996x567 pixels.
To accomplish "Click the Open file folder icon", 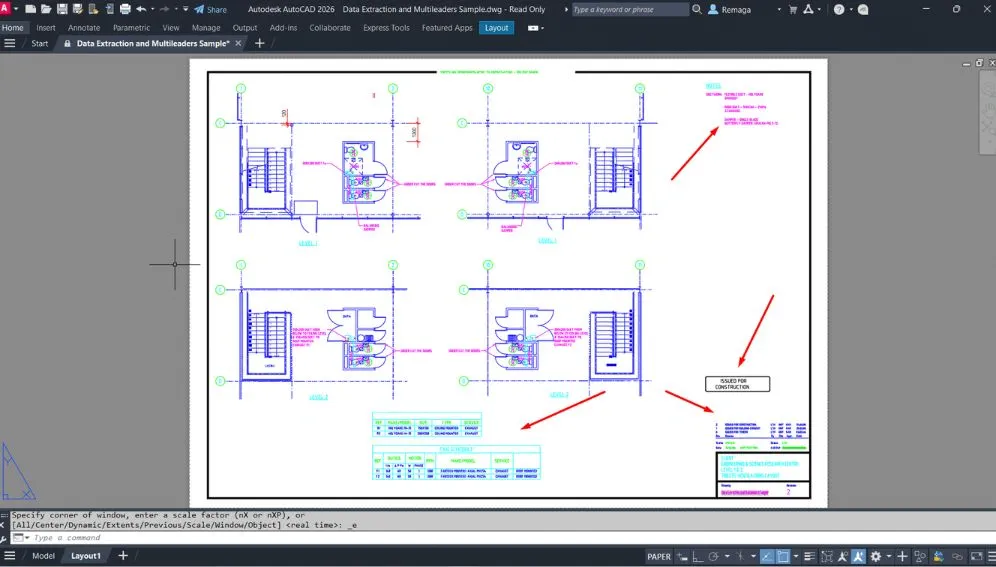I will 47,9.
